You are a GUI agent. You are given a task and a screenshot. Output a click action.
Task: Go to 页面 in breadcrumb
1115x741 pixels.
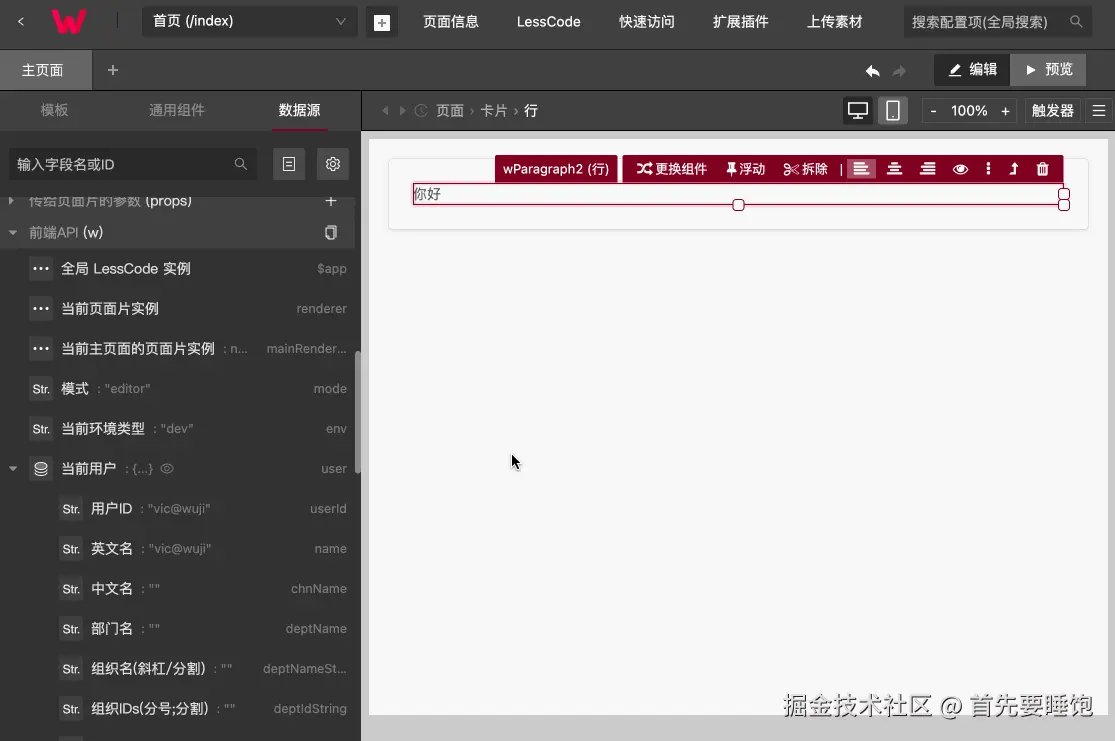[449, 110]
